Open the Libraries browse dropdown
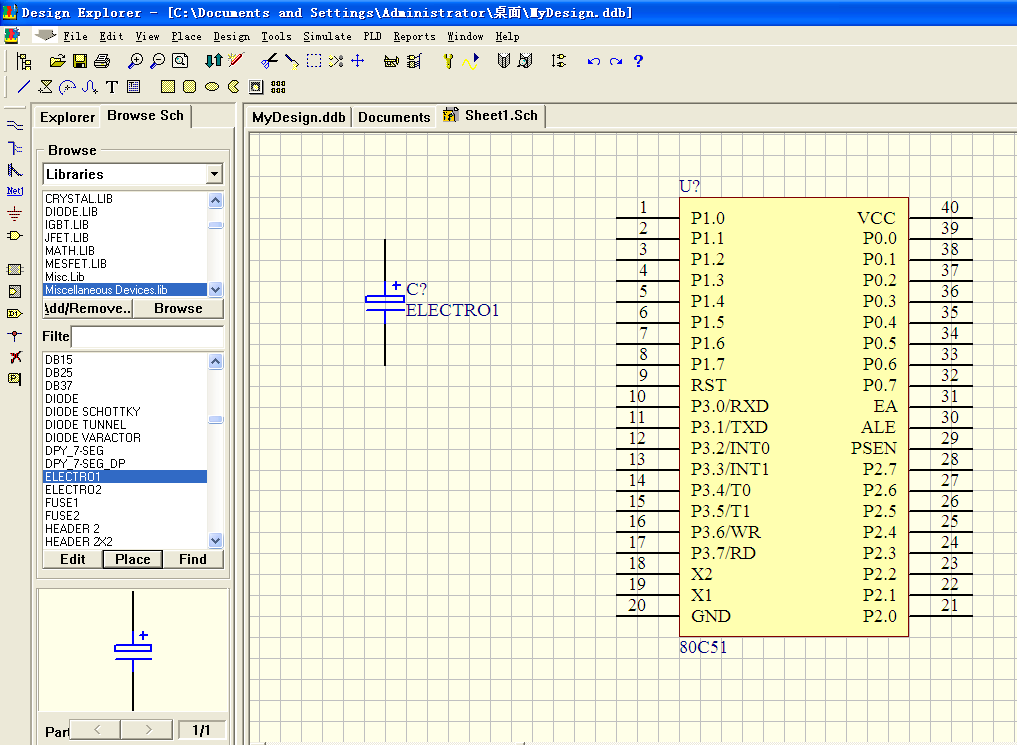The image size is (1017, 745). (214, 174)
